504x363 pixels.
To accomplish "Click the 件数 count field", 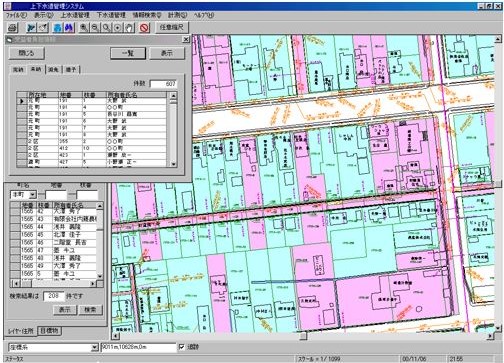I will pos(163,84).
